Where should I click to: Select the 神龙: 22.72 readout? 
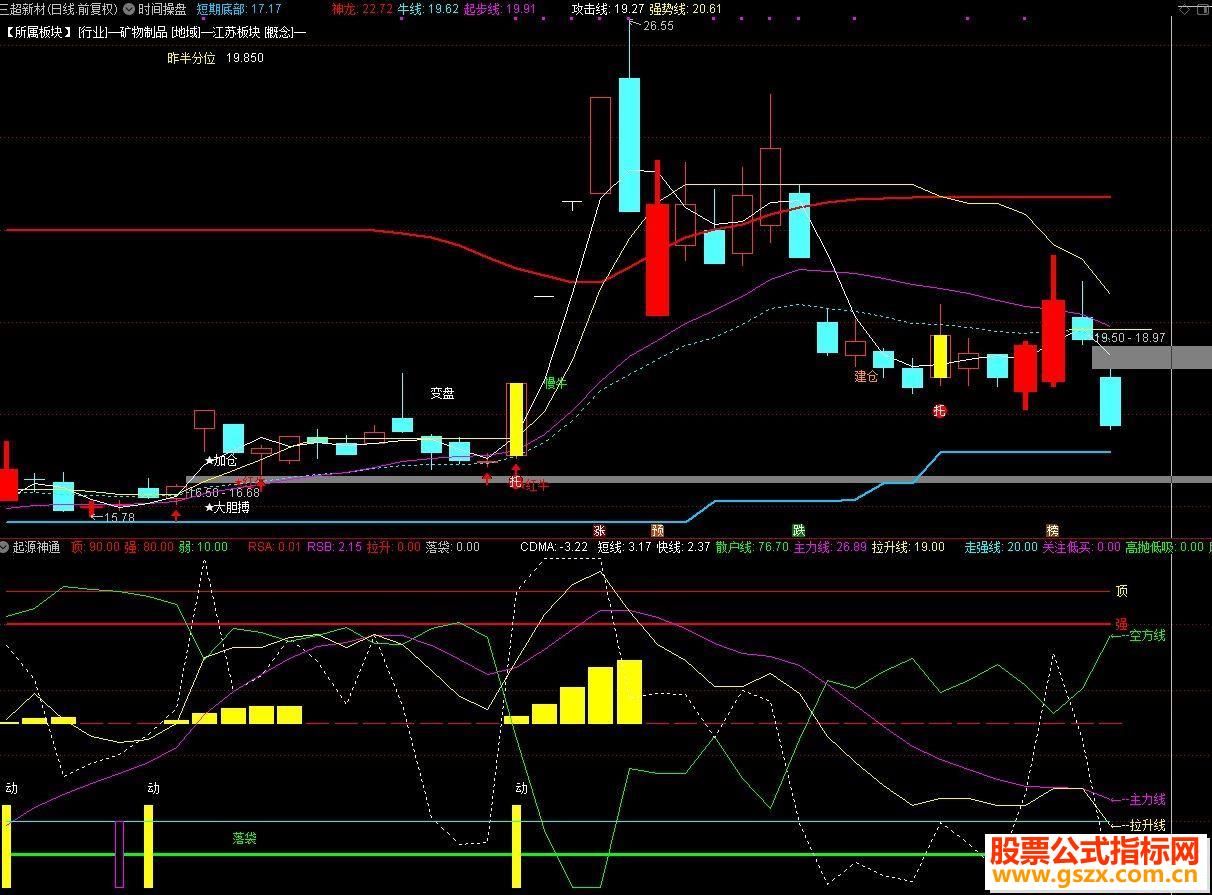click(361, 9)
